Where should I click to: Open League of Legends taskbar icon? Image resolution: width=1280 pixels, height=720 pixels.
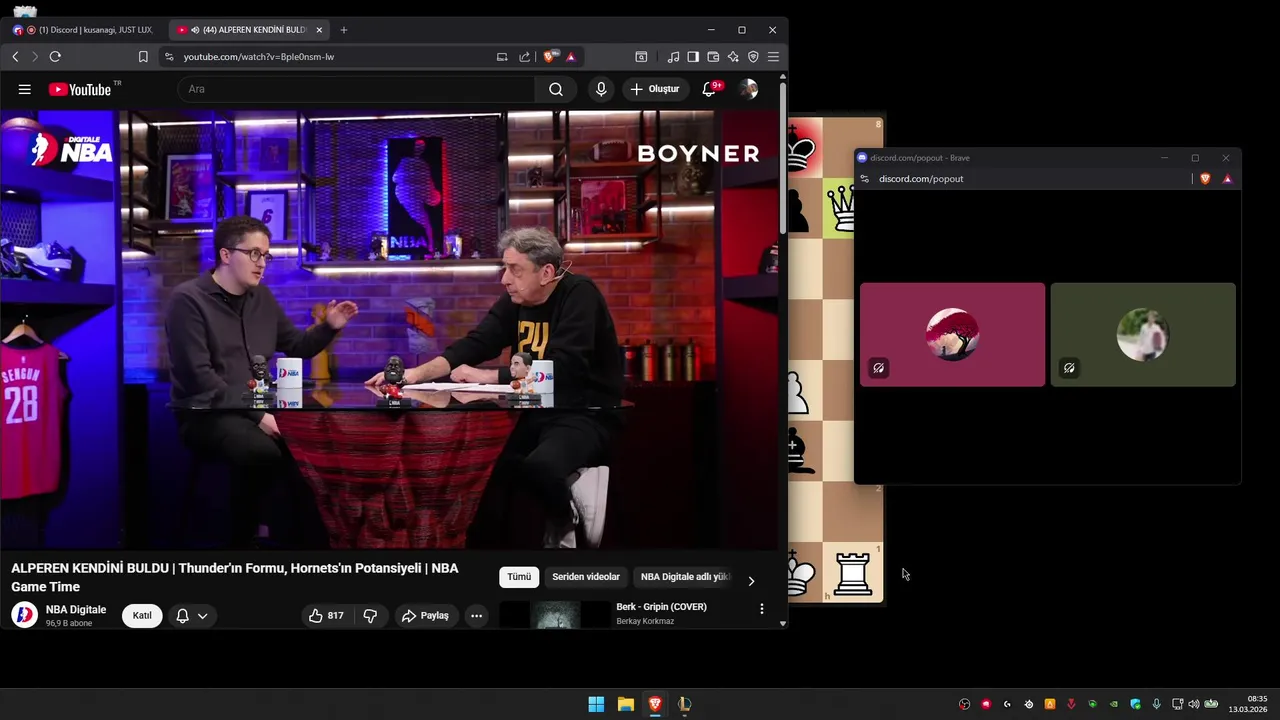tap(684, 704)
